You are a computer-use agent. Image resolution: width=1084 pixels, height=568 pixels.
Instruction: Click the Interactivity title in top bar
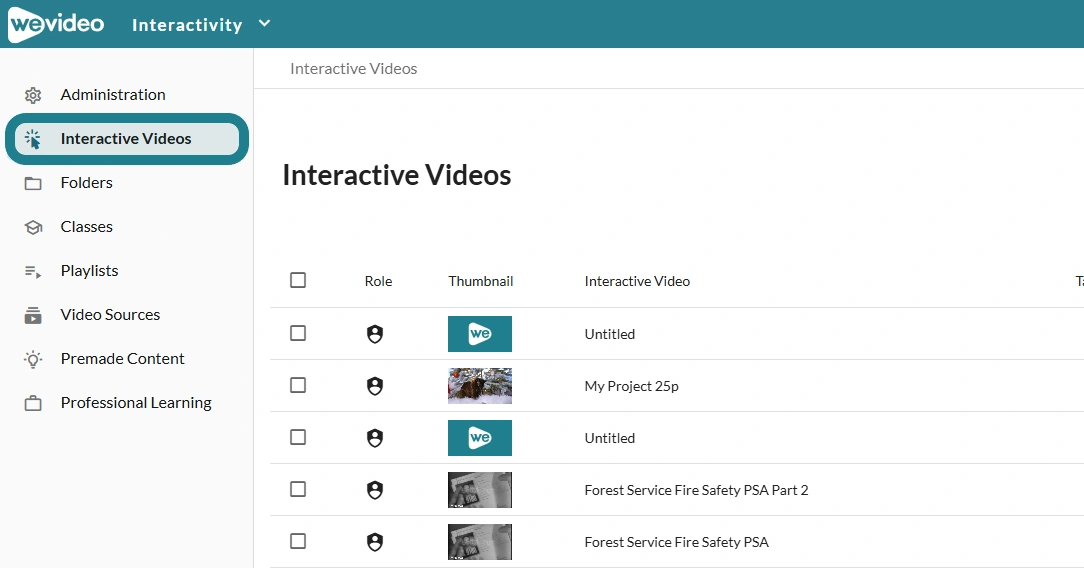pos(187,25)
